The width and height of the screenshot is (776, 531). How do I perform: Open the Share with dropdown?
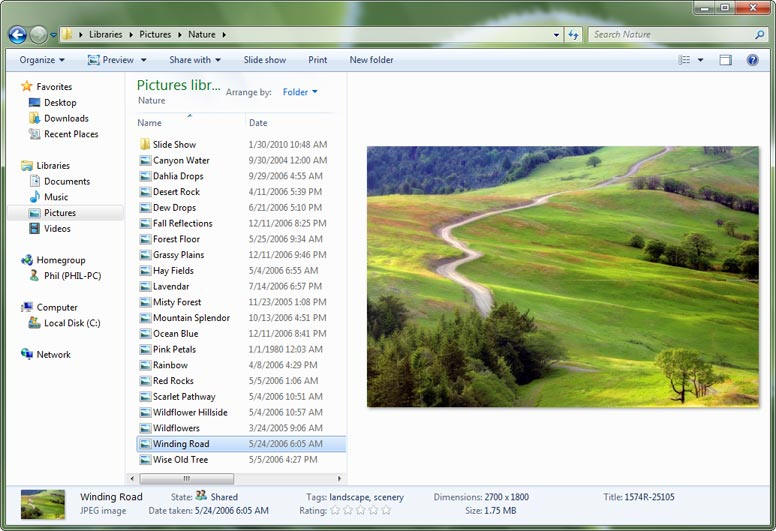click(x=194, y=60)
